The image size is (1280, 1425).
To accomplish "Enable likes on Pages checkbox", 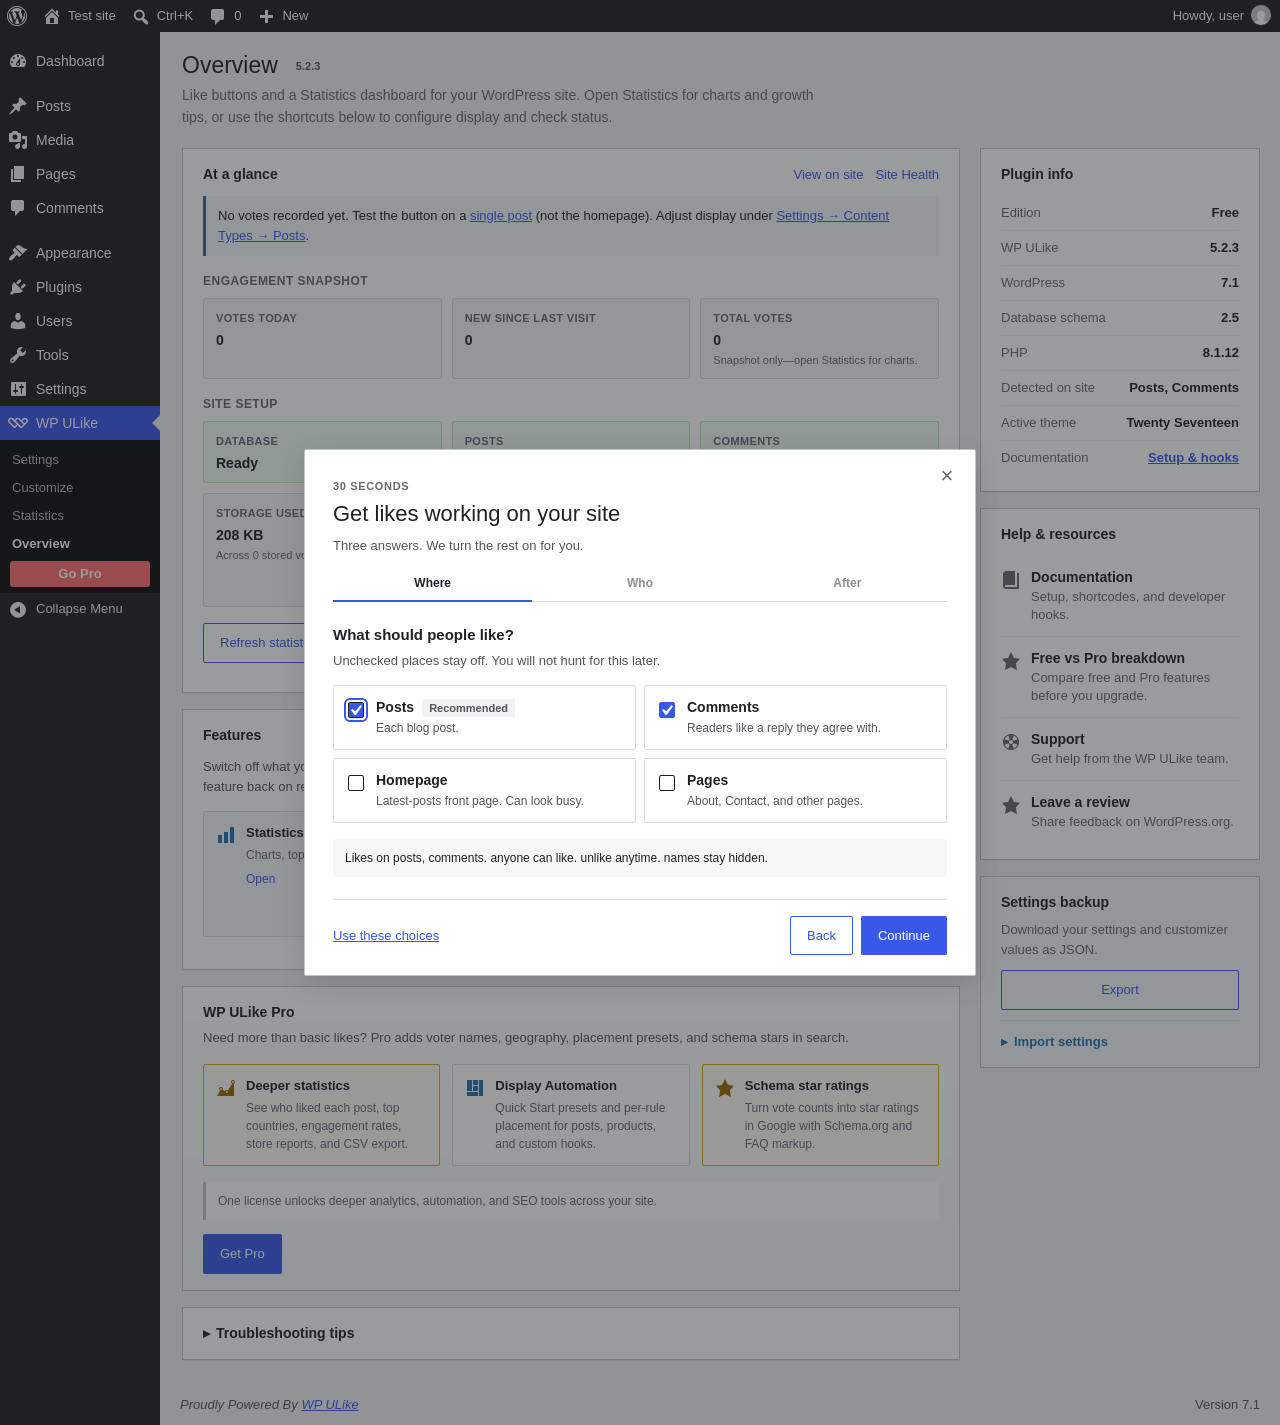I will (667, 783).
